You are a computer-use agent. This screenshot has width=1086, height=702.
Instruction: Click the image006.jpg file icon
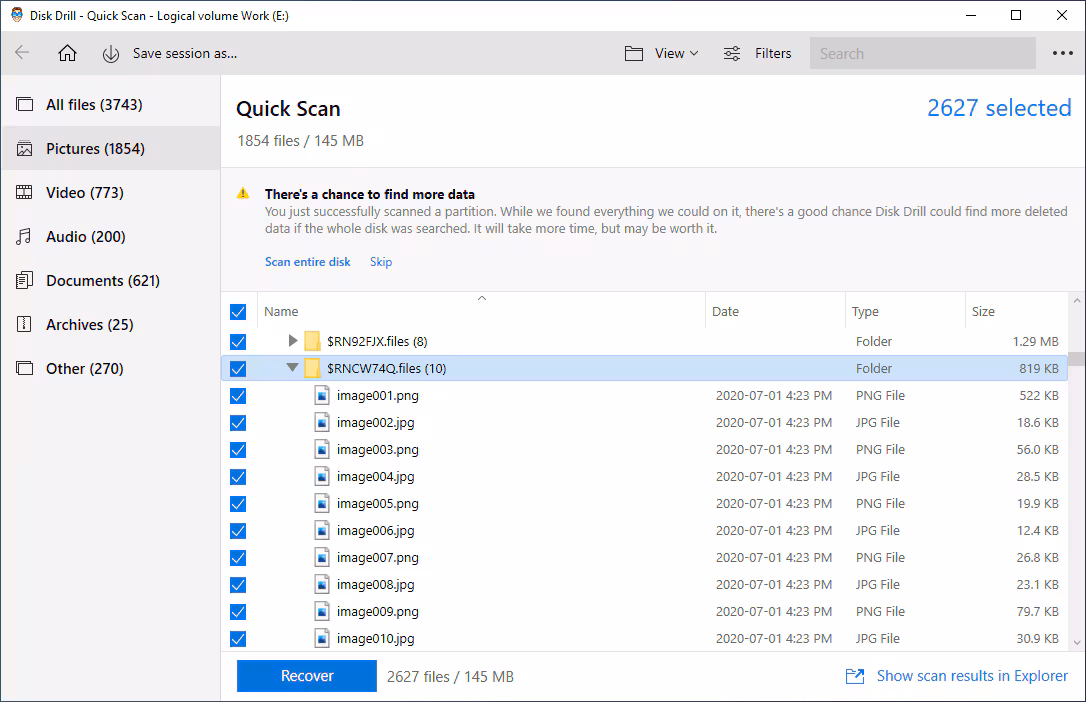pyautogui.click(x=322, y=530)
